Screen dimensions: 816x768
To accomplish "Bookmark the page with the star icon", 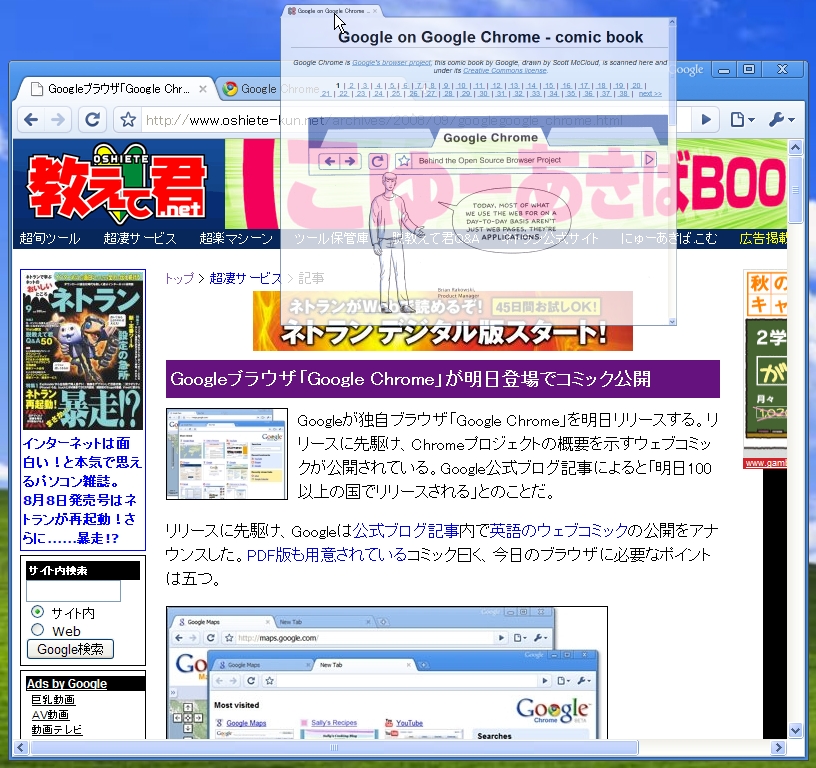I will coord(128,120).
